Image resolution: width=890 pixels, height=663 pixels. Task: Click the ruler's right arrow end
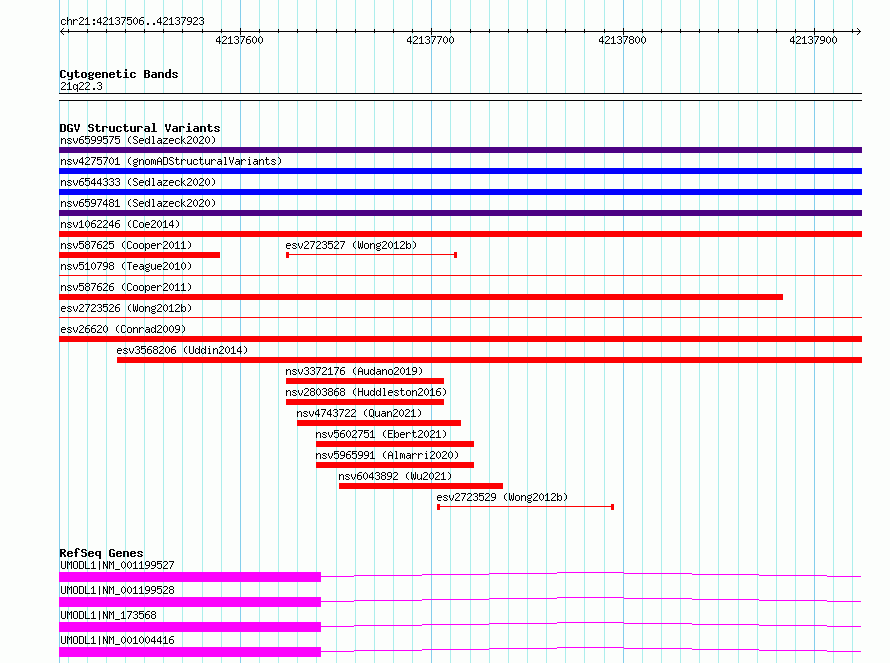(858, 32)
